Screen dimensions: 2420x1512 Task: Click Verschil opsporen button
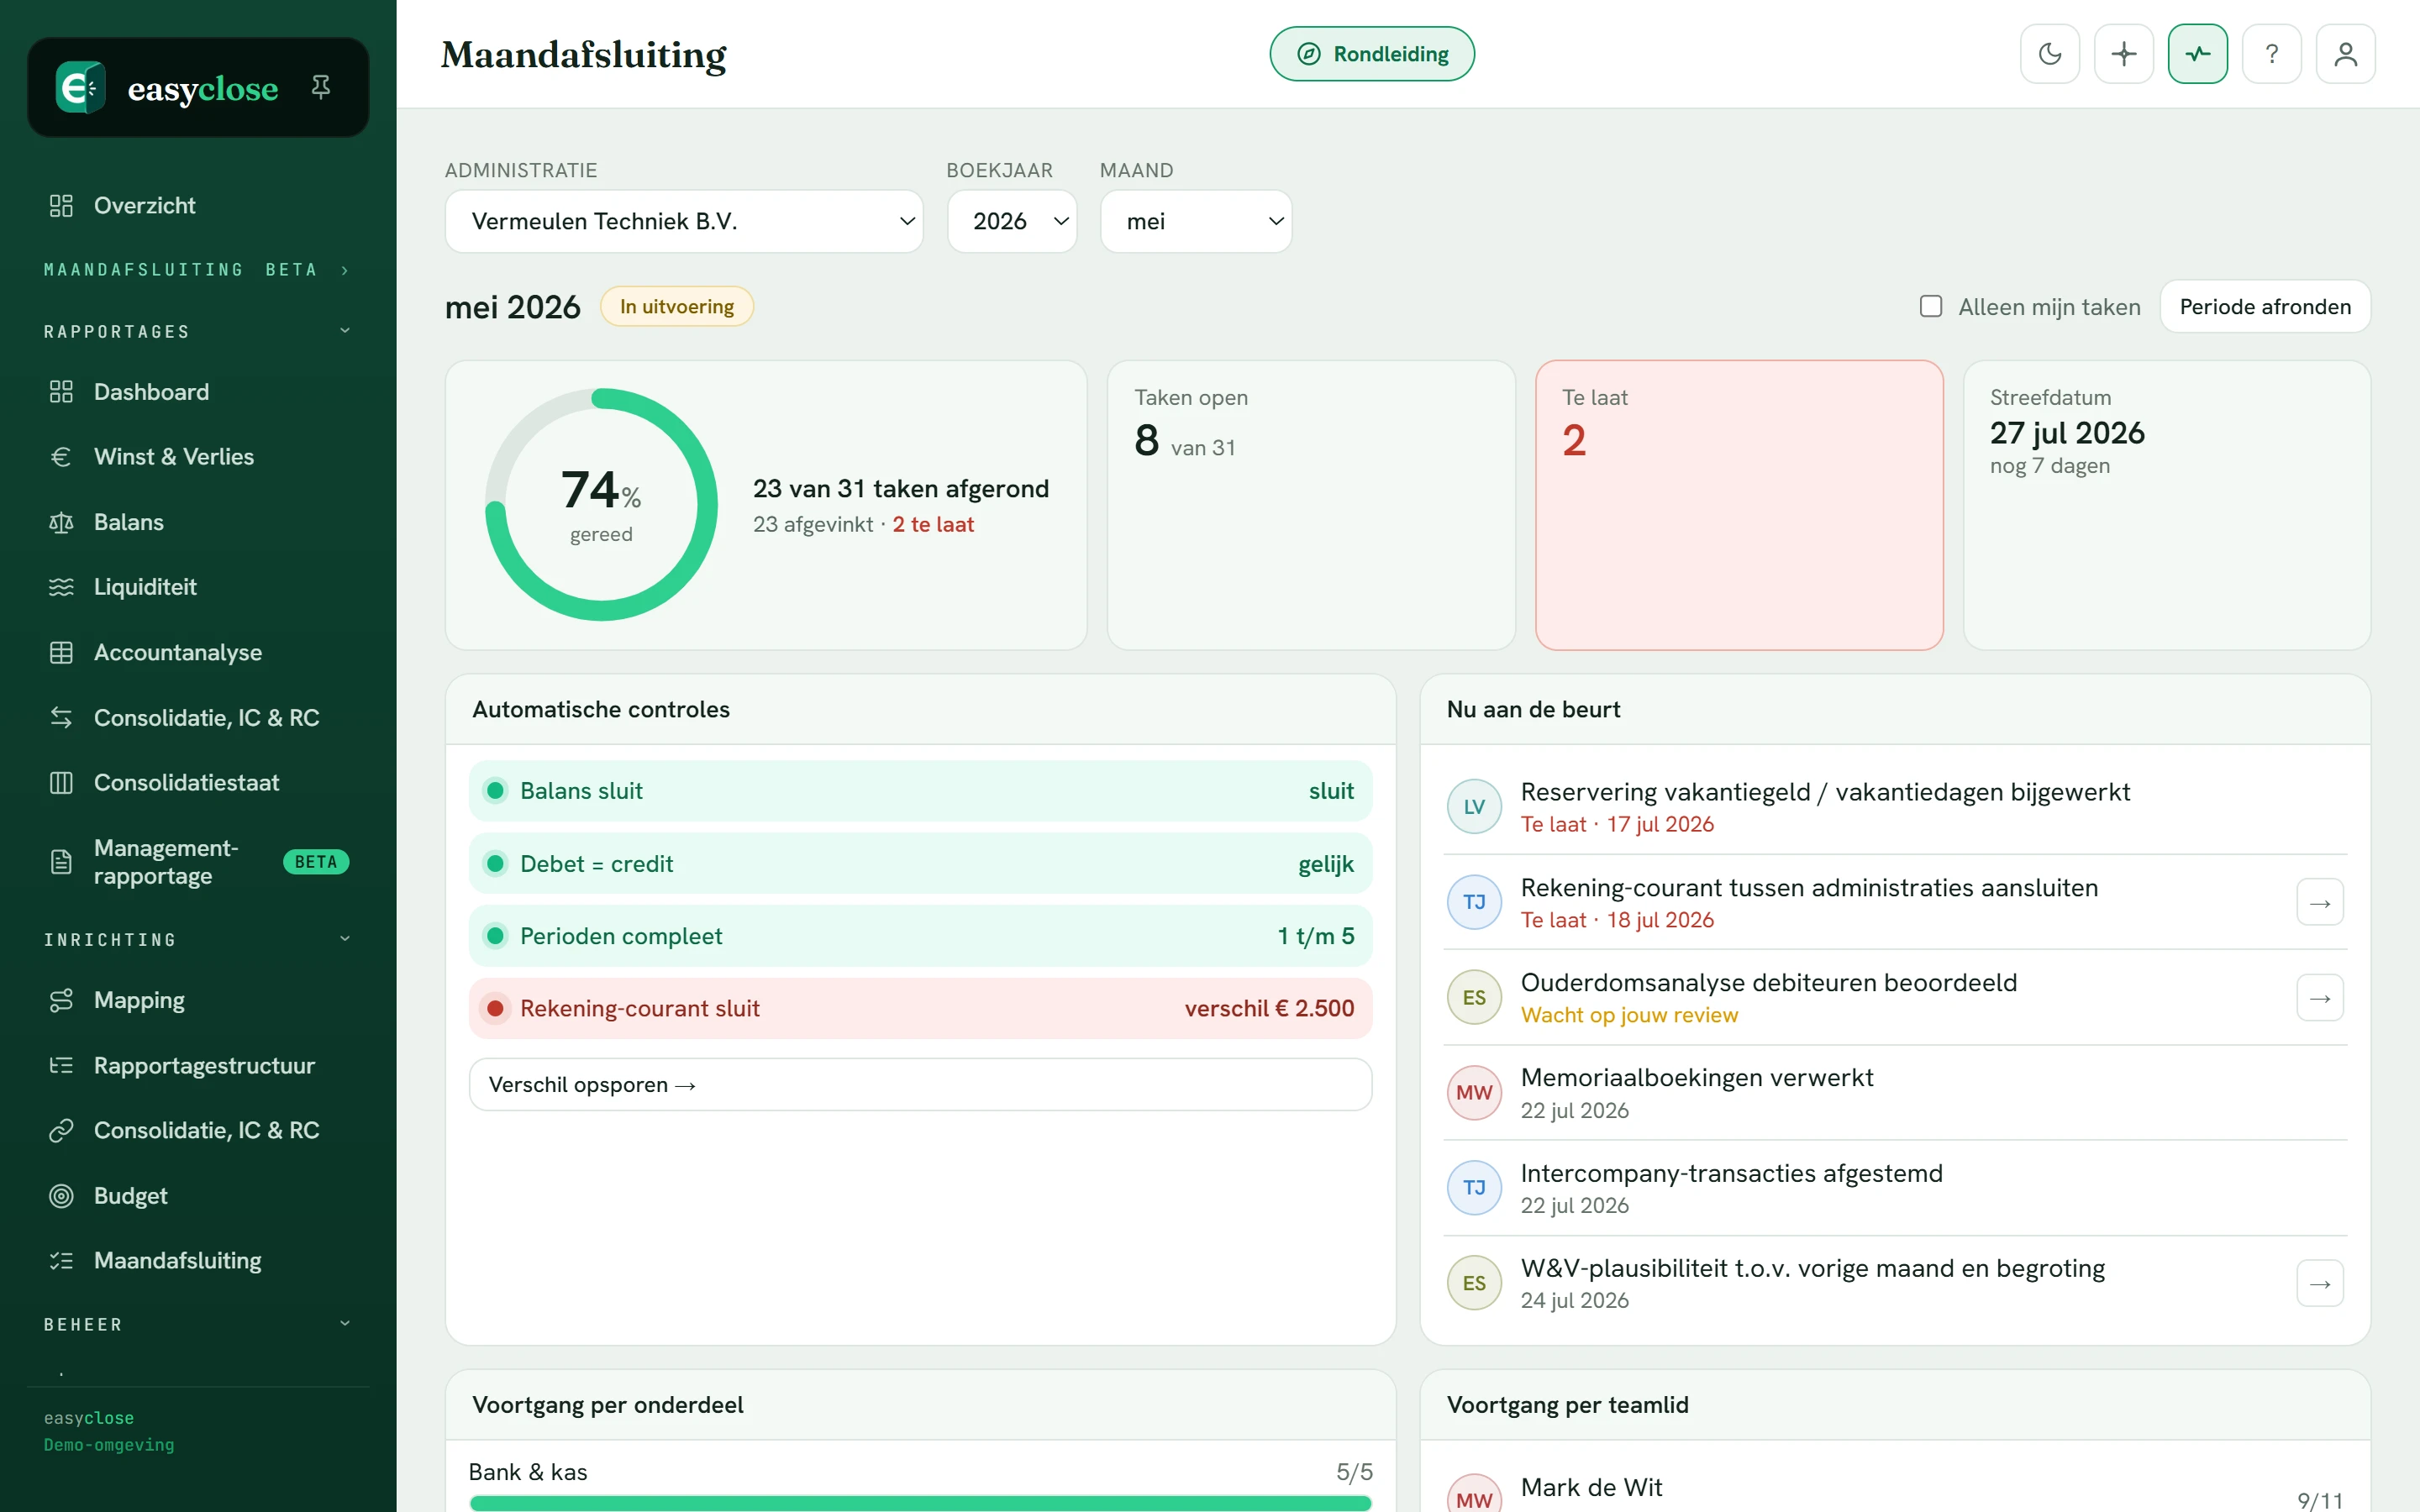coord(920,1085)
